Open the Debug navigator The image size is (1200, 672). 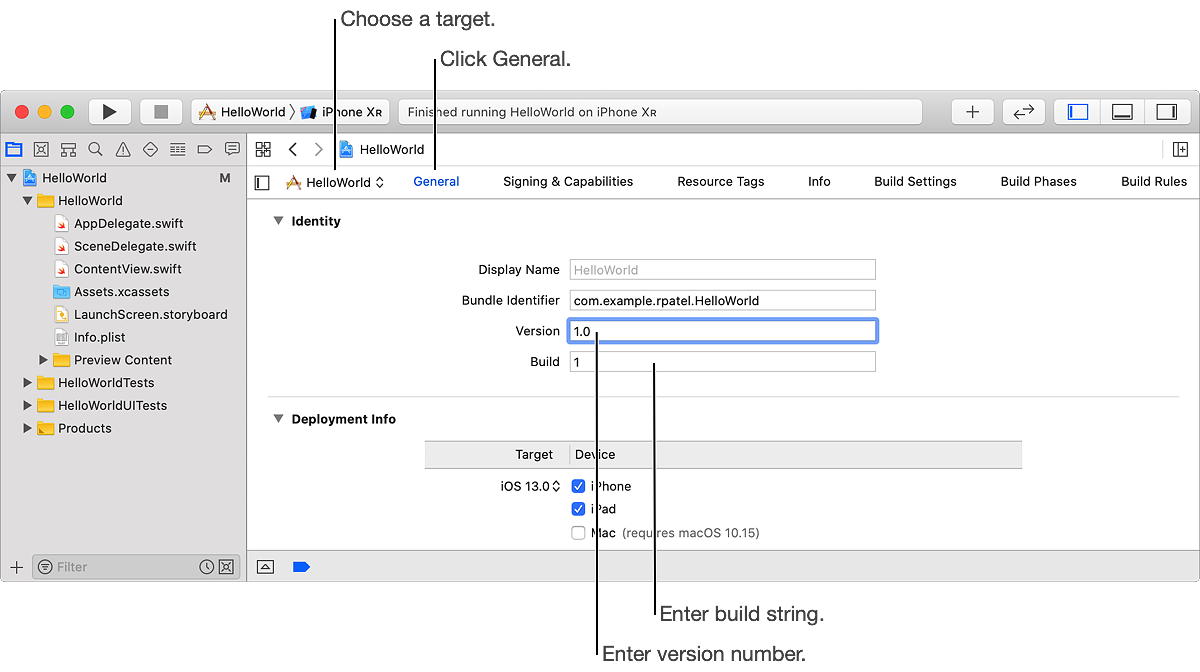[177, 149]
